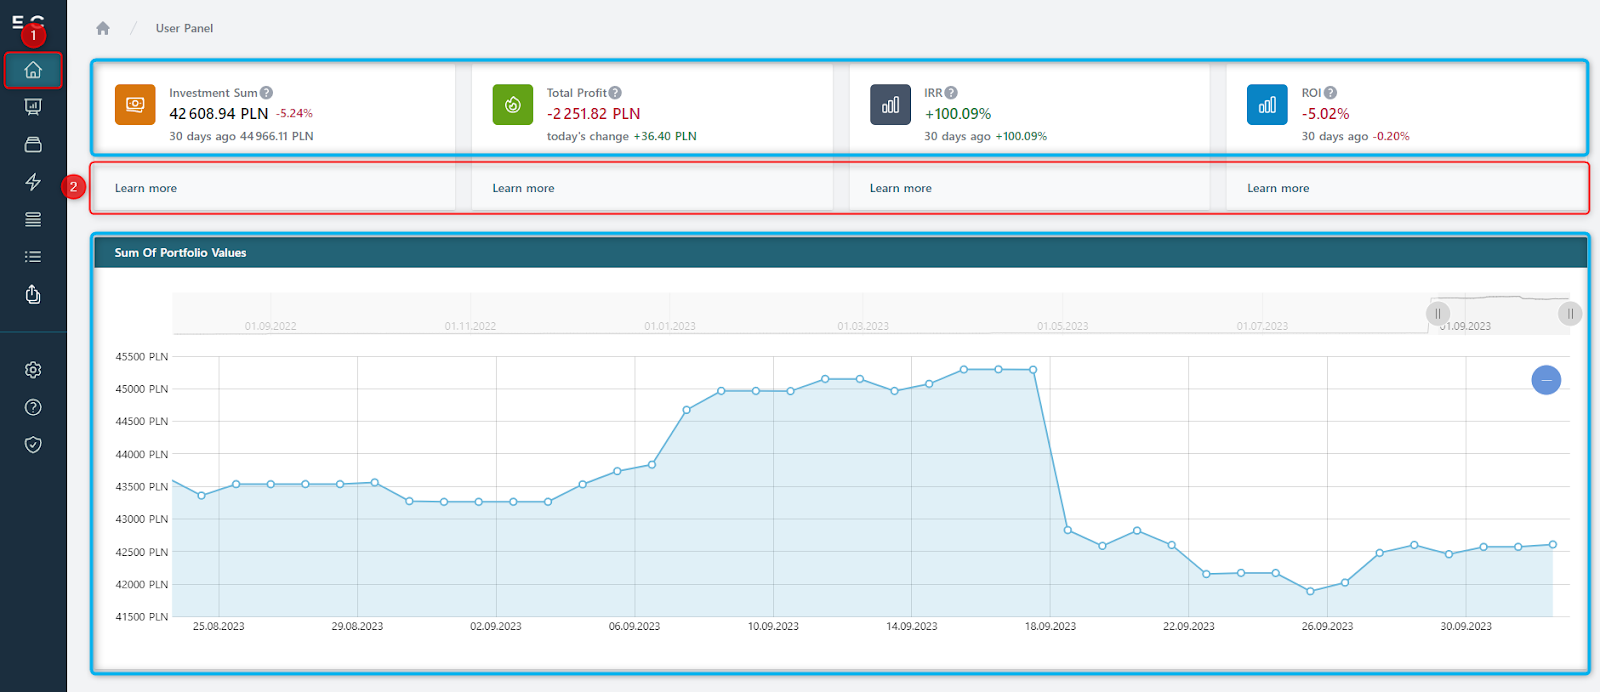This screenshot has height=692, width=1600.
Task: Open the help question mark sidebar icon
Action: (x=33, y=407)
